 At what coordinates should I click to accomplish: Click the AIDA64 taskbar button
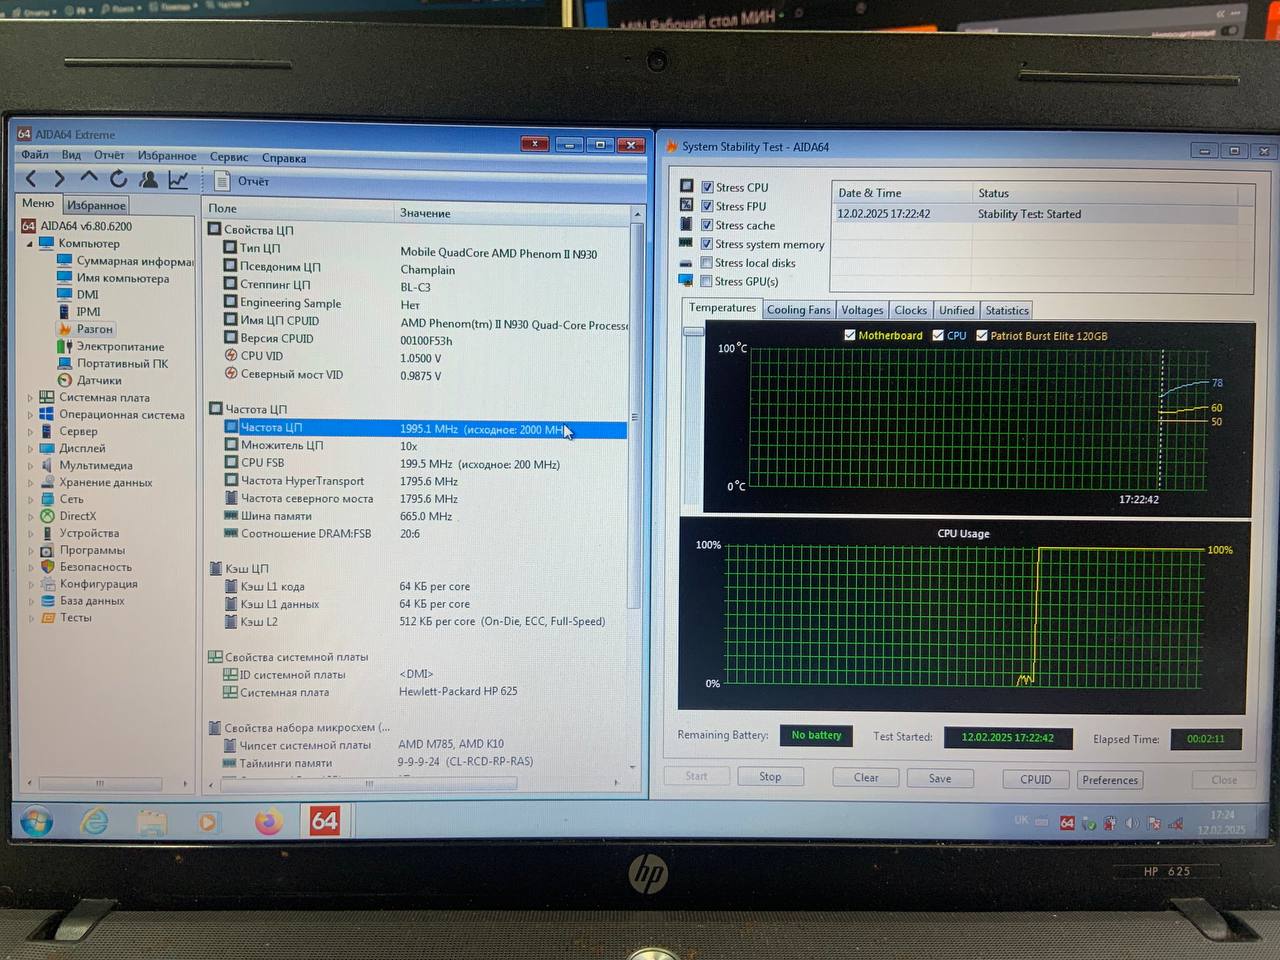(324, 821)
